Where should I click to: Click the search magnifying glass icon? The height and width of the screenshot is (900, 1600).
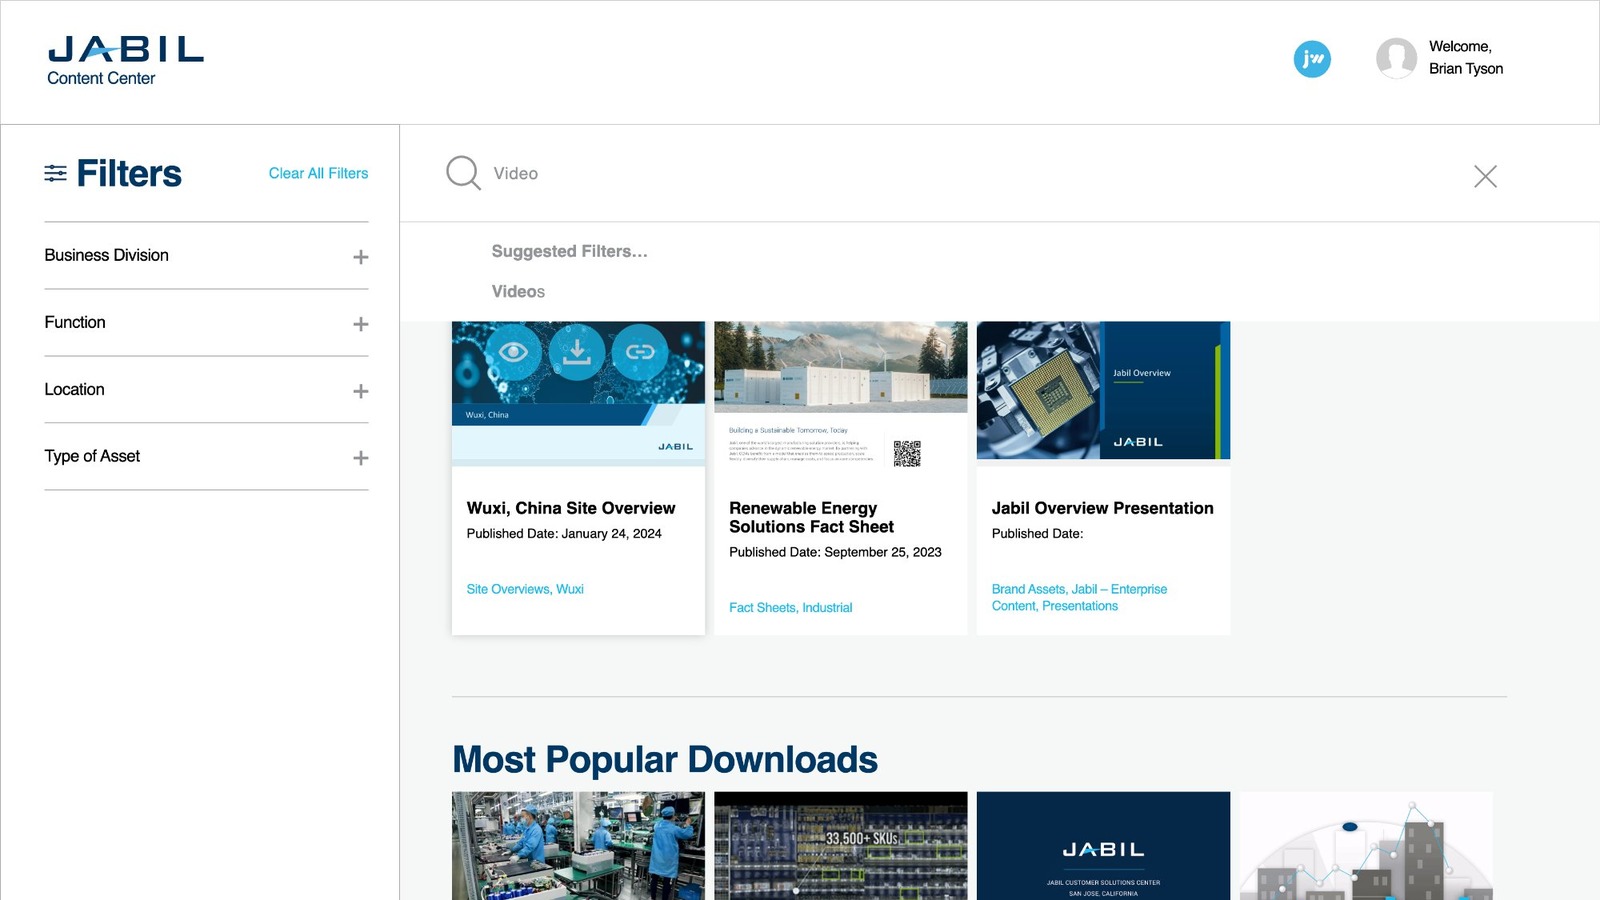tap(462, 172)
